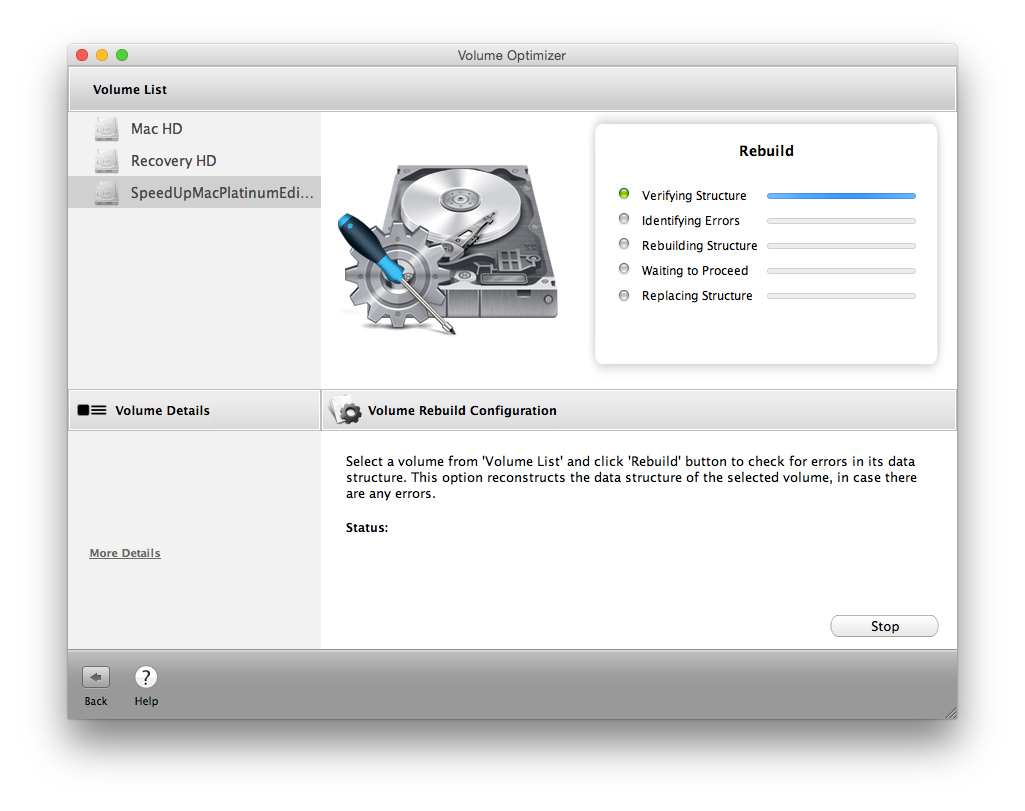Click Rebuilding Structure progress bar
The width and height of the screenshot is (1025, 811).
pos(841,246)
